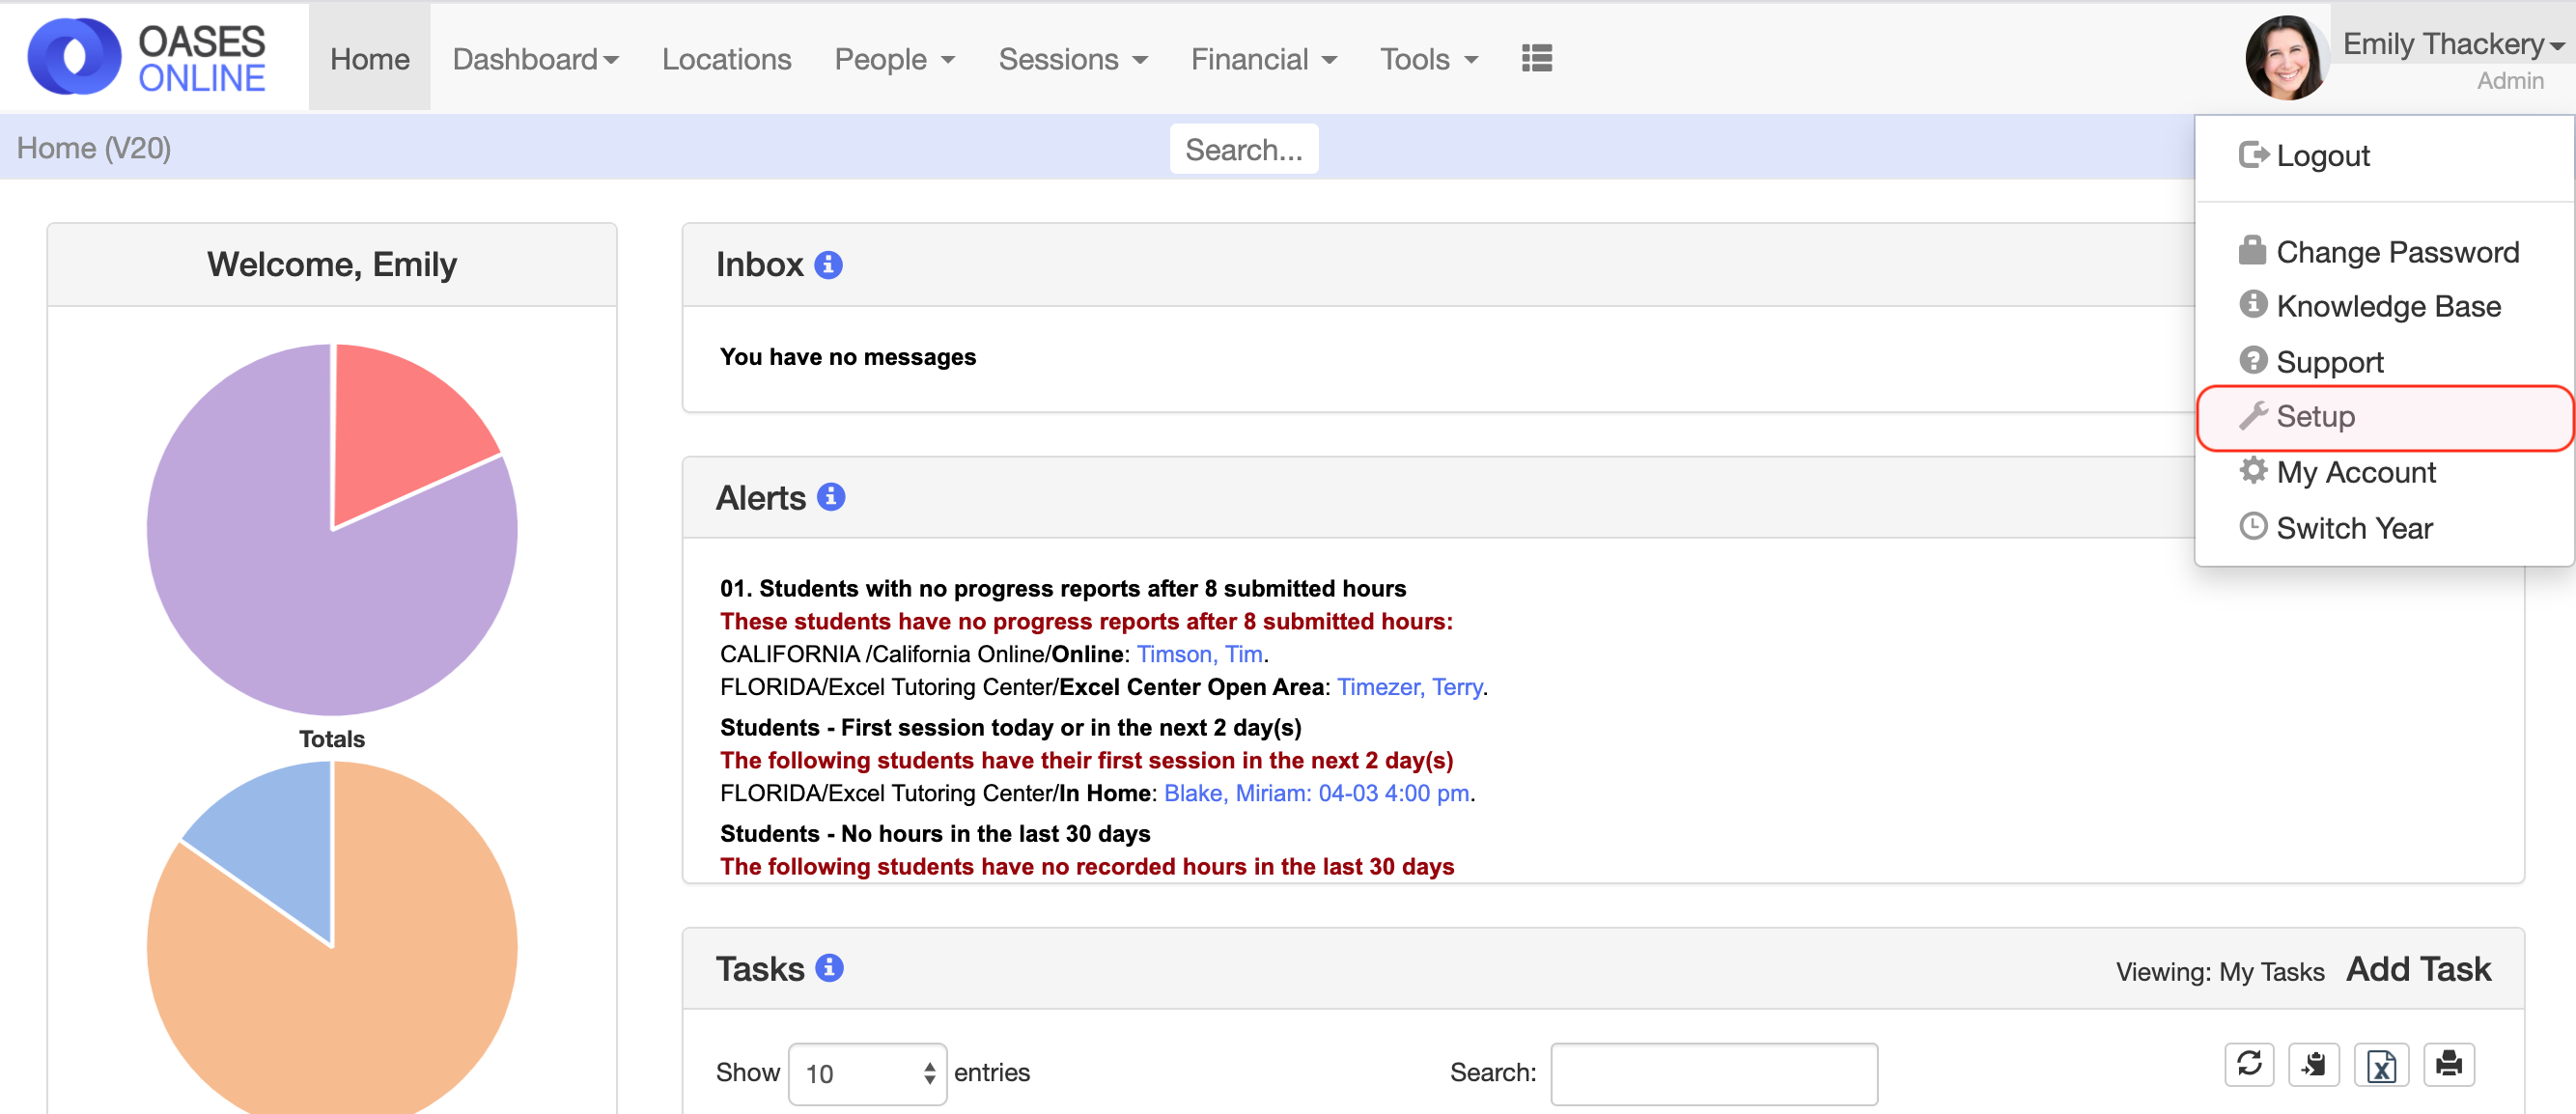Copy tasks table to clipboard

[x=2314, y=1064]
